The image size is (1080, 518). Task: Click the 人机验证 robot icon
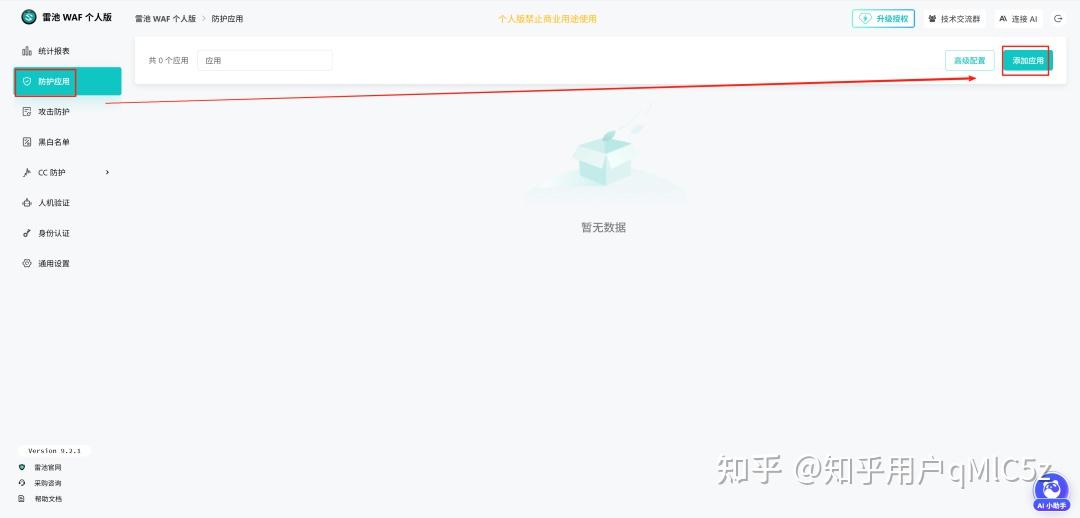tap(27, 203)
